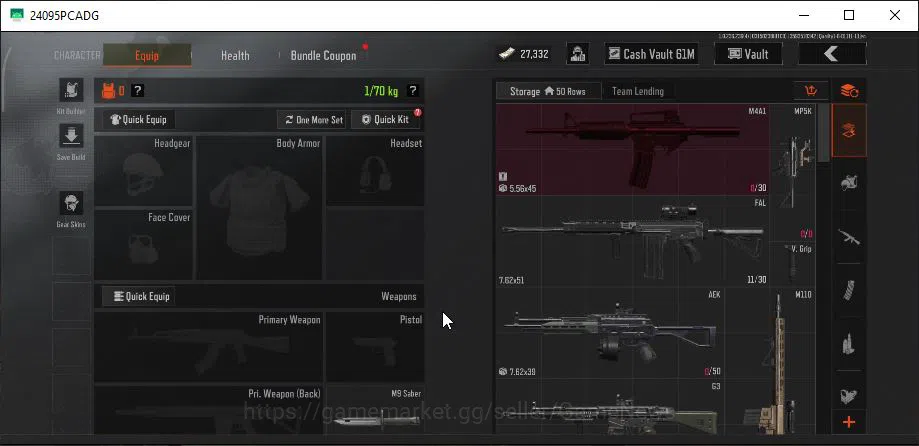Viewport: 919px width, 446px height.
Task: Click the 11/30 ammo count
Action: pyautogui.click(x=757, y=280)
